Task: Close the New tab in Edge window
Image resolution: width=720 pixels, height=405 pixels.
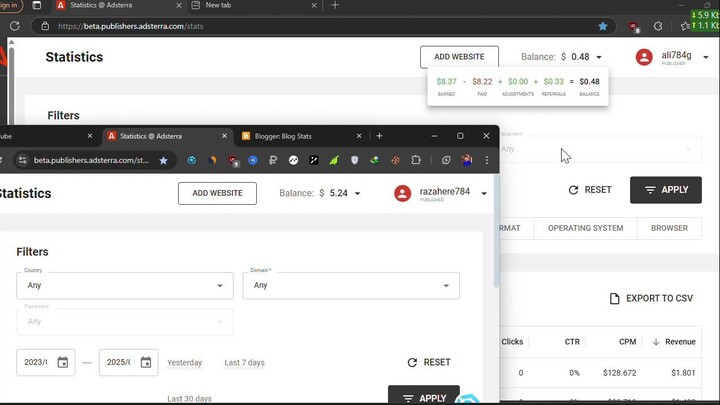Action: pyautogui.click(x=314, y=6)
